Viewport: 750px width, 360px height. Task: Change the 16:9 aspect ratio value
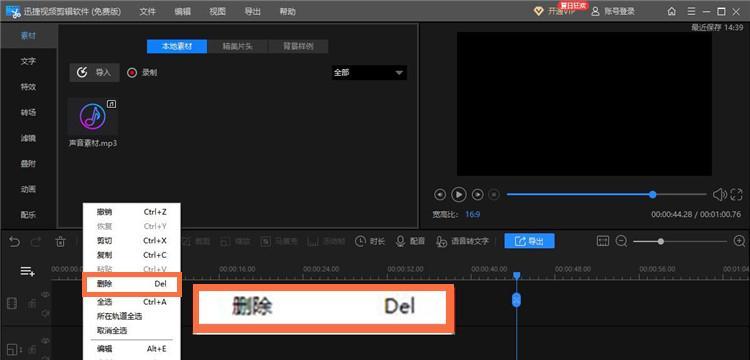(x=473, y=214)
